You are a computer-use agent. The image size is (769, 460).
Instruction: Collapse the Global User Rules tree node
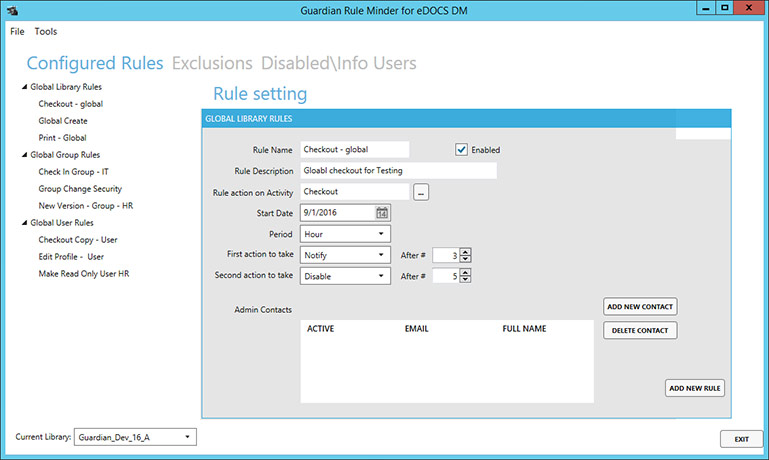(x=24, y=223)
